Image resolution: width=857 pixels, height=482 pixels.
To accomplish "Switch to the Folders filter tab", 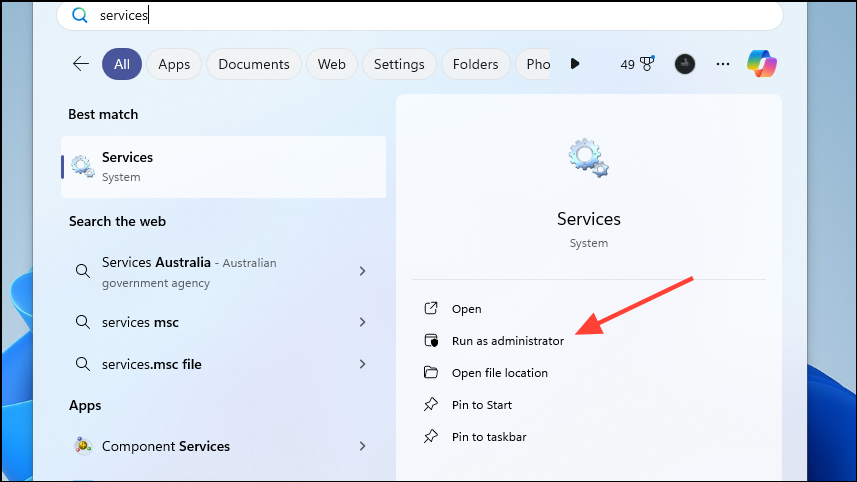I will point(476,64).
